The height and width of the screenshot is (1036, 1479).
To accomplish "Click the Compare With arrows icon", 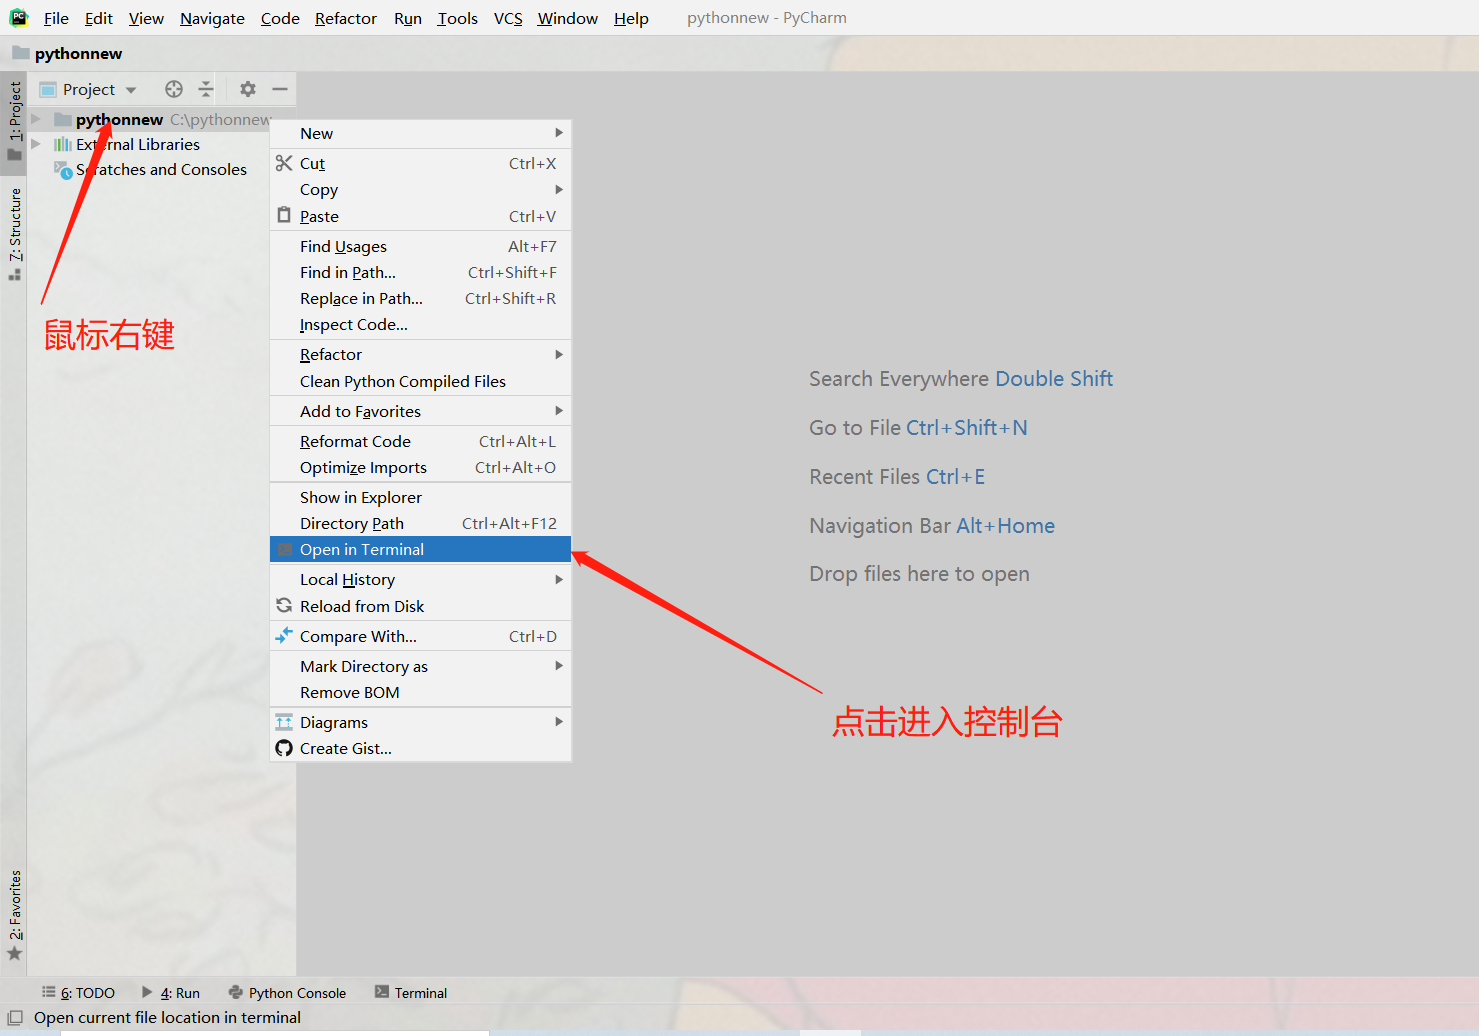I will tap(285, 636).
